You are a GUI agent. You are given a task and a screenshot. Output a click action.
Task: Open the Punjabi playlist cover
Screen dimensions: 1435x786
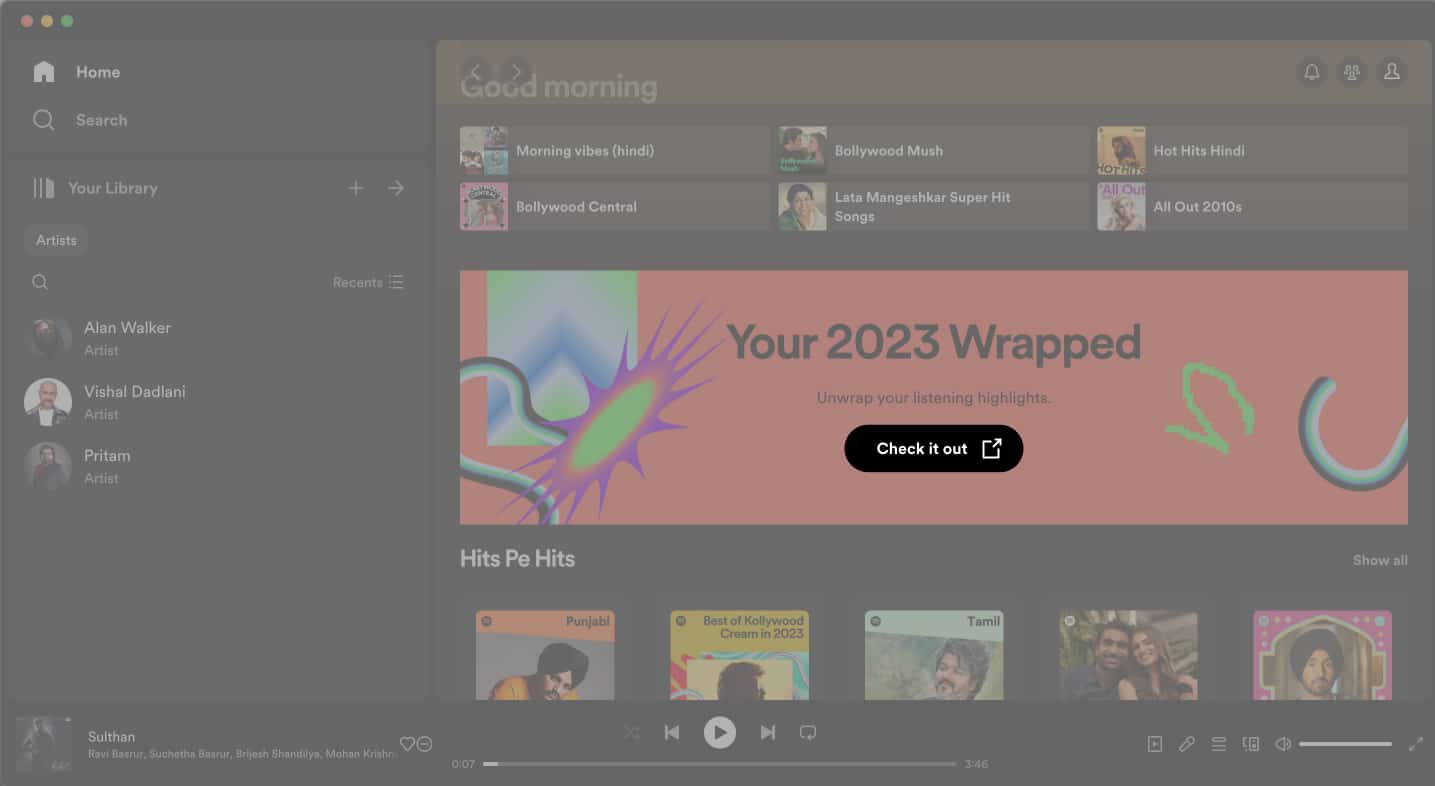coord(545,655)
